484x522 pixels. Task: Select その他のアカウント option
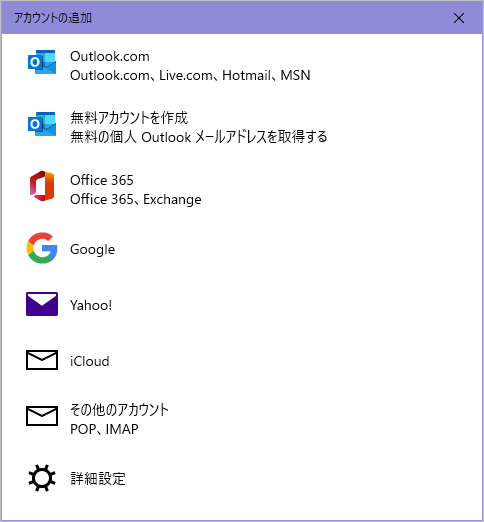[x=119, y=410]
